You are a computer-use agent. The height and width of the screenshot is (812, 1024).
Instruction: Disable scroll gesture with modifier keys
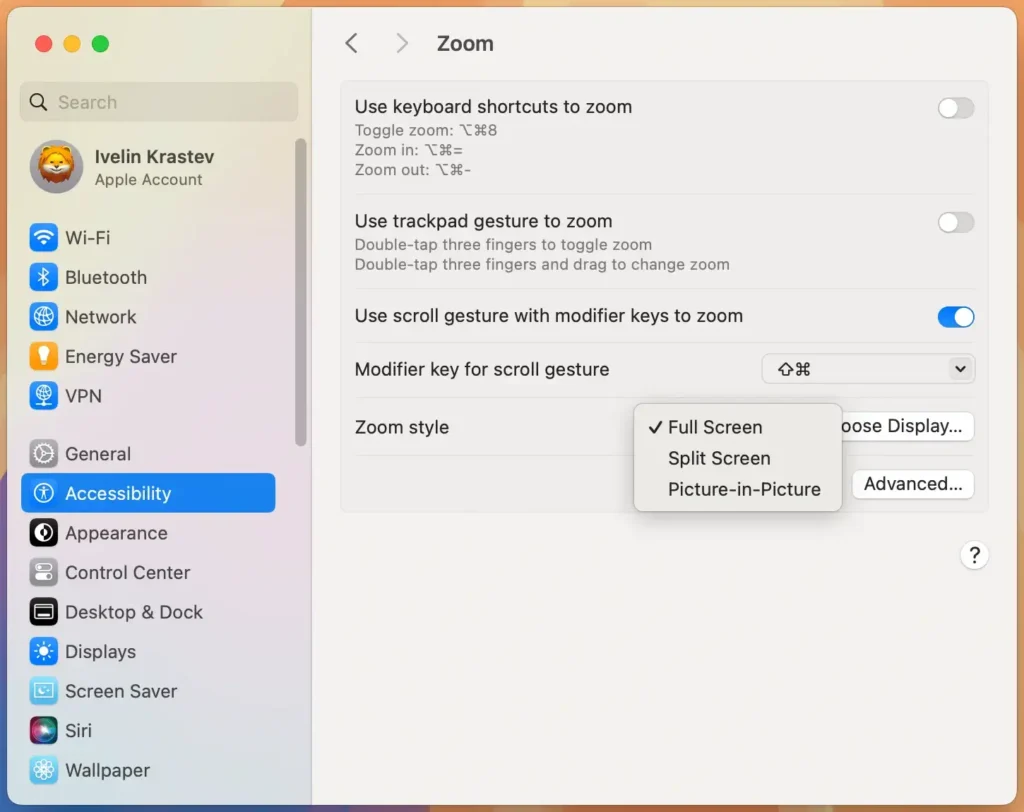[955, 317]
